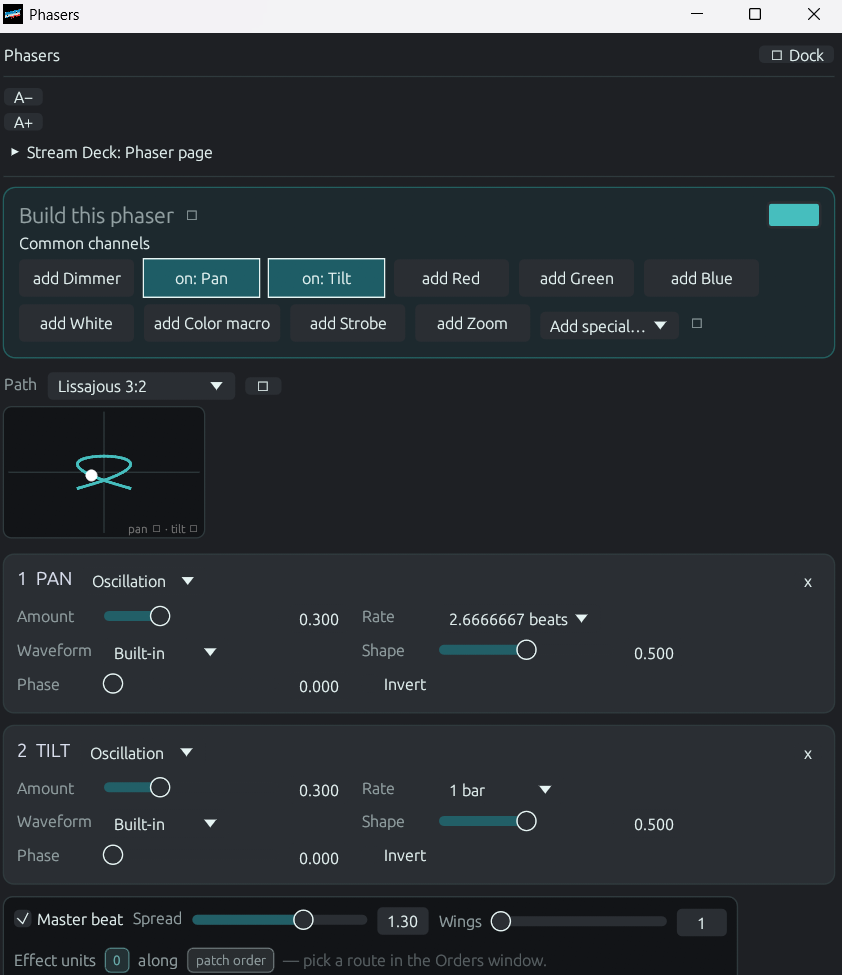Viewport: 842px width, 975px height.
Task: Toggle Invert for the PAN step
Action: point(405,685)
